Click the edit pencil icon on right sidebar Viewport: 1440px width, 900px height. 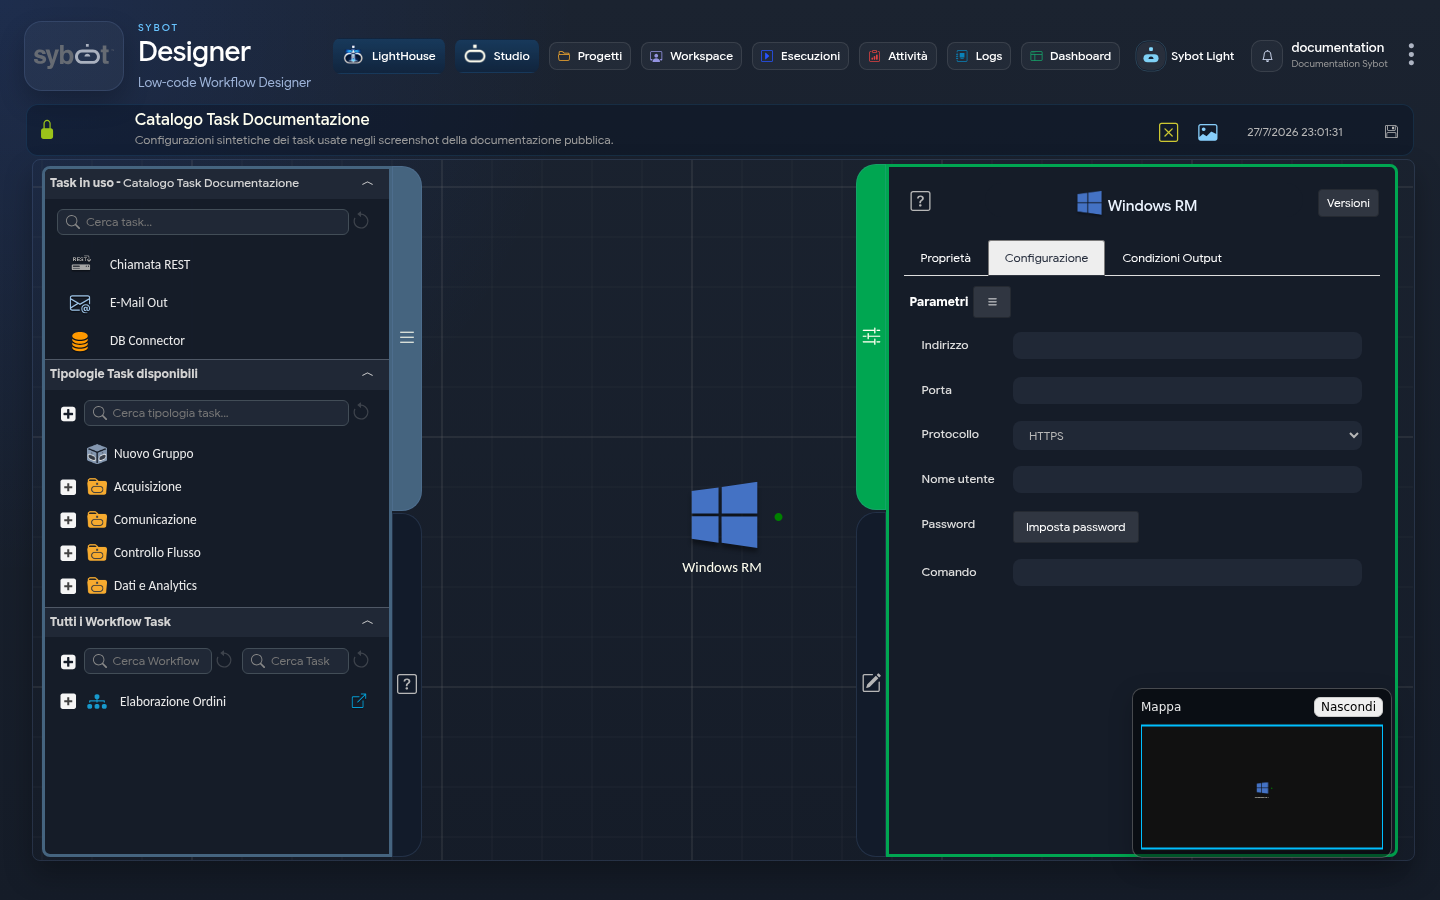tap(872, 683)
